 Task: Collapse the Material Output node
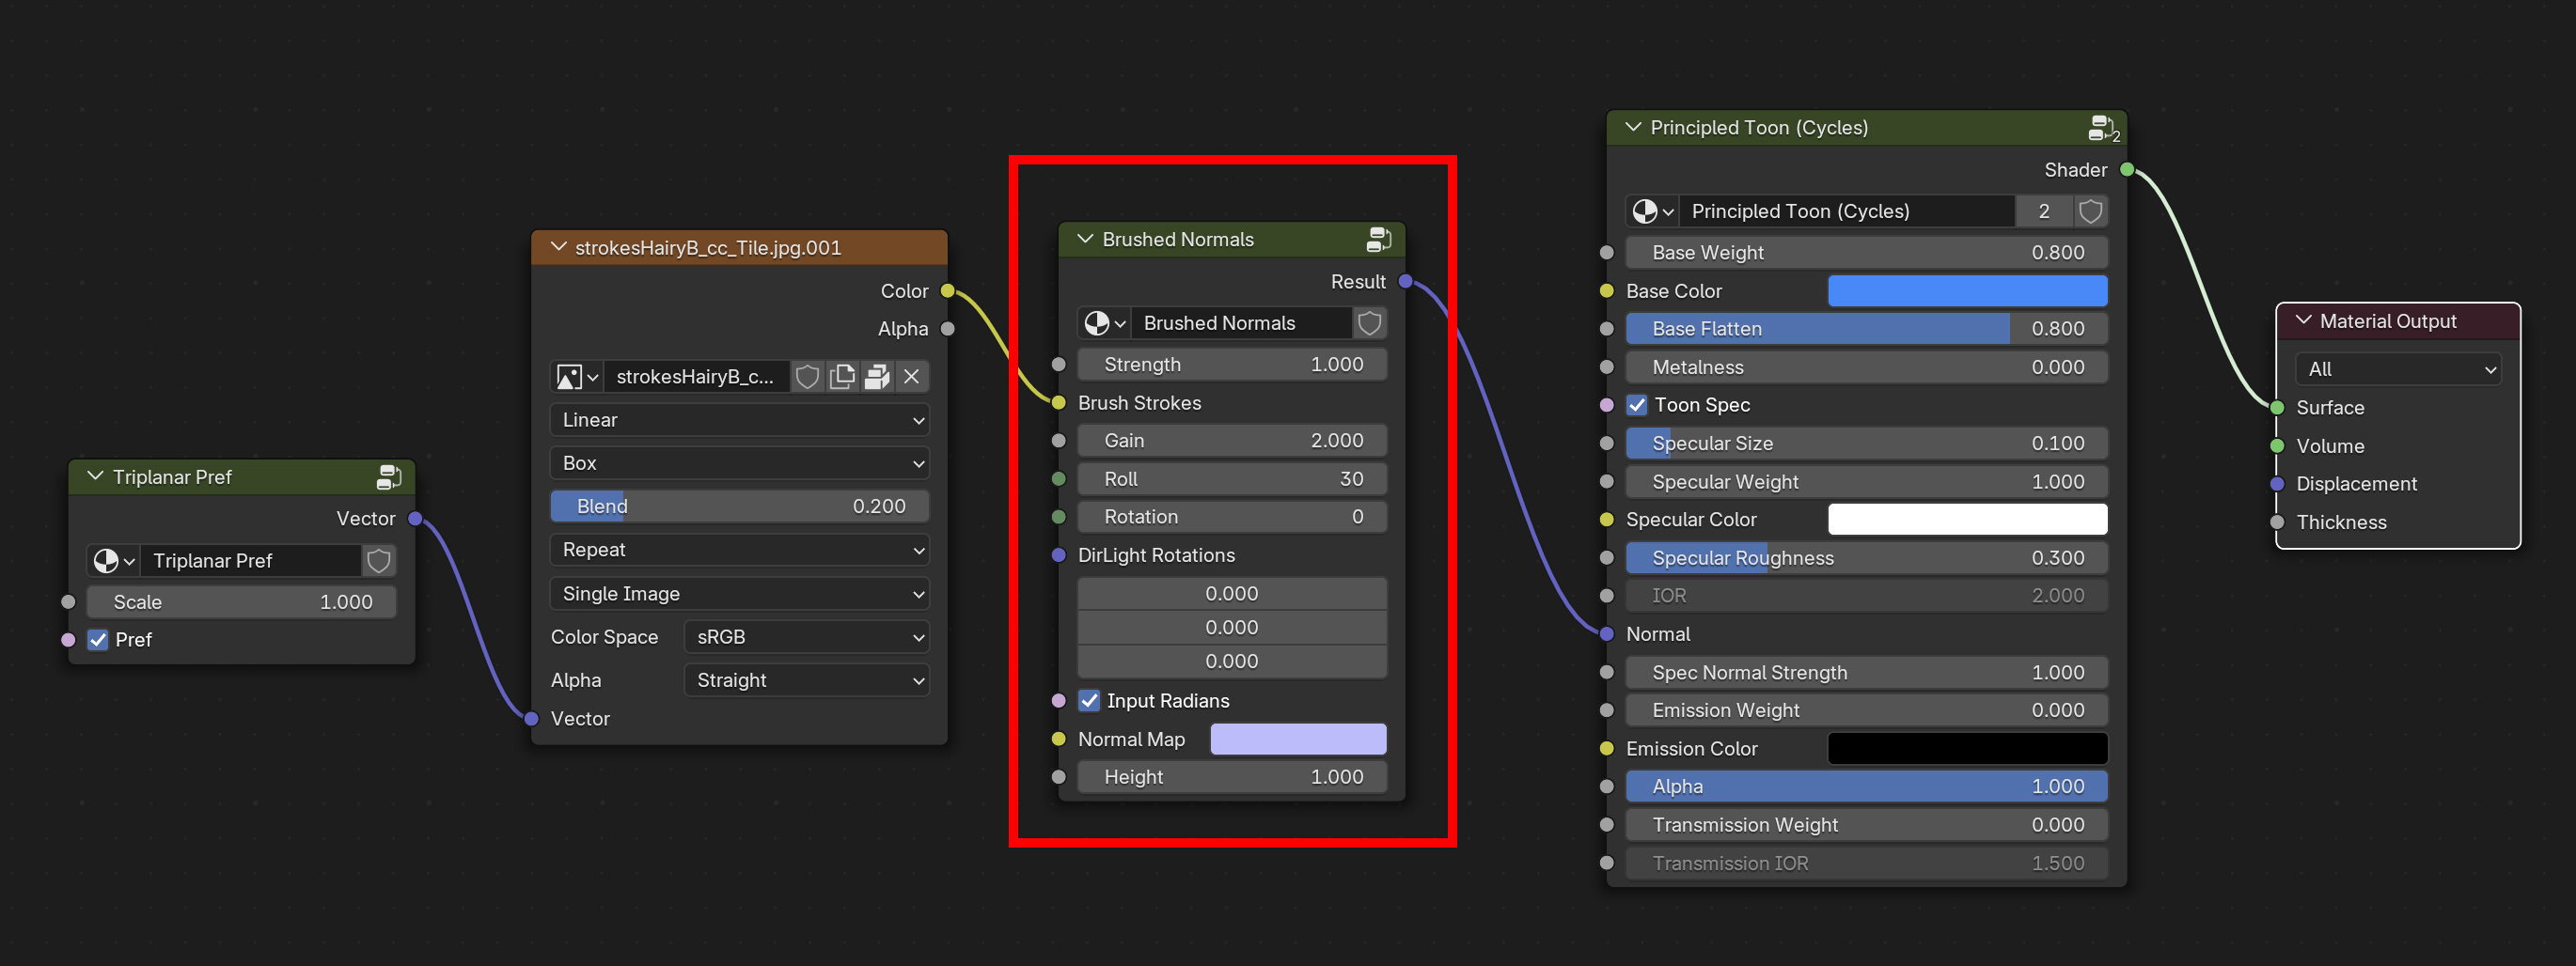[x=2303, y=321]
